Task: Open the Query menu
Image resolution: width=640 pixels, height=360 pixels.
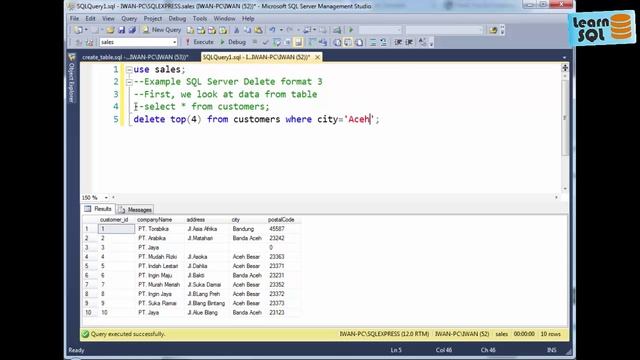Action: tap(129, 19)
